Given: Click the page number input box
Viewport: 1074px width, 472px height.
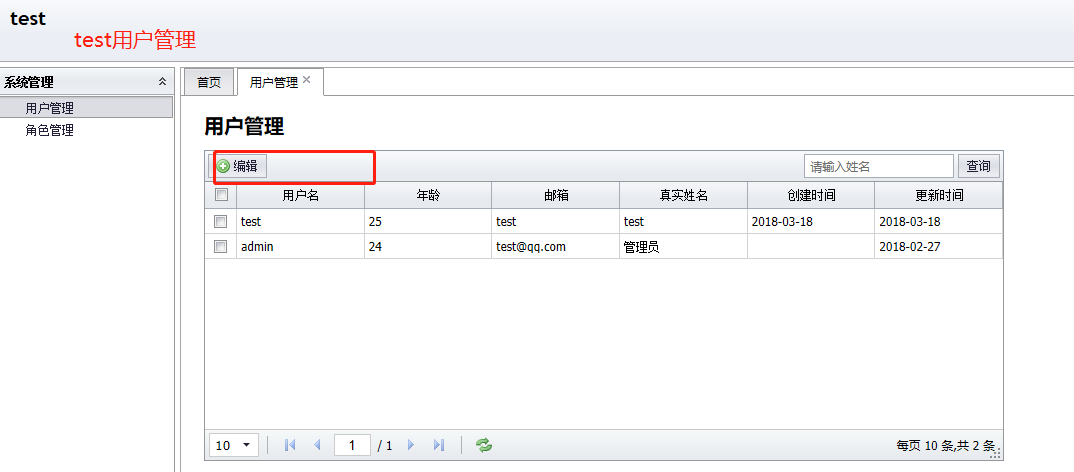Looking at the screenshot, I should pyautogui.click(x=353, y=445).
